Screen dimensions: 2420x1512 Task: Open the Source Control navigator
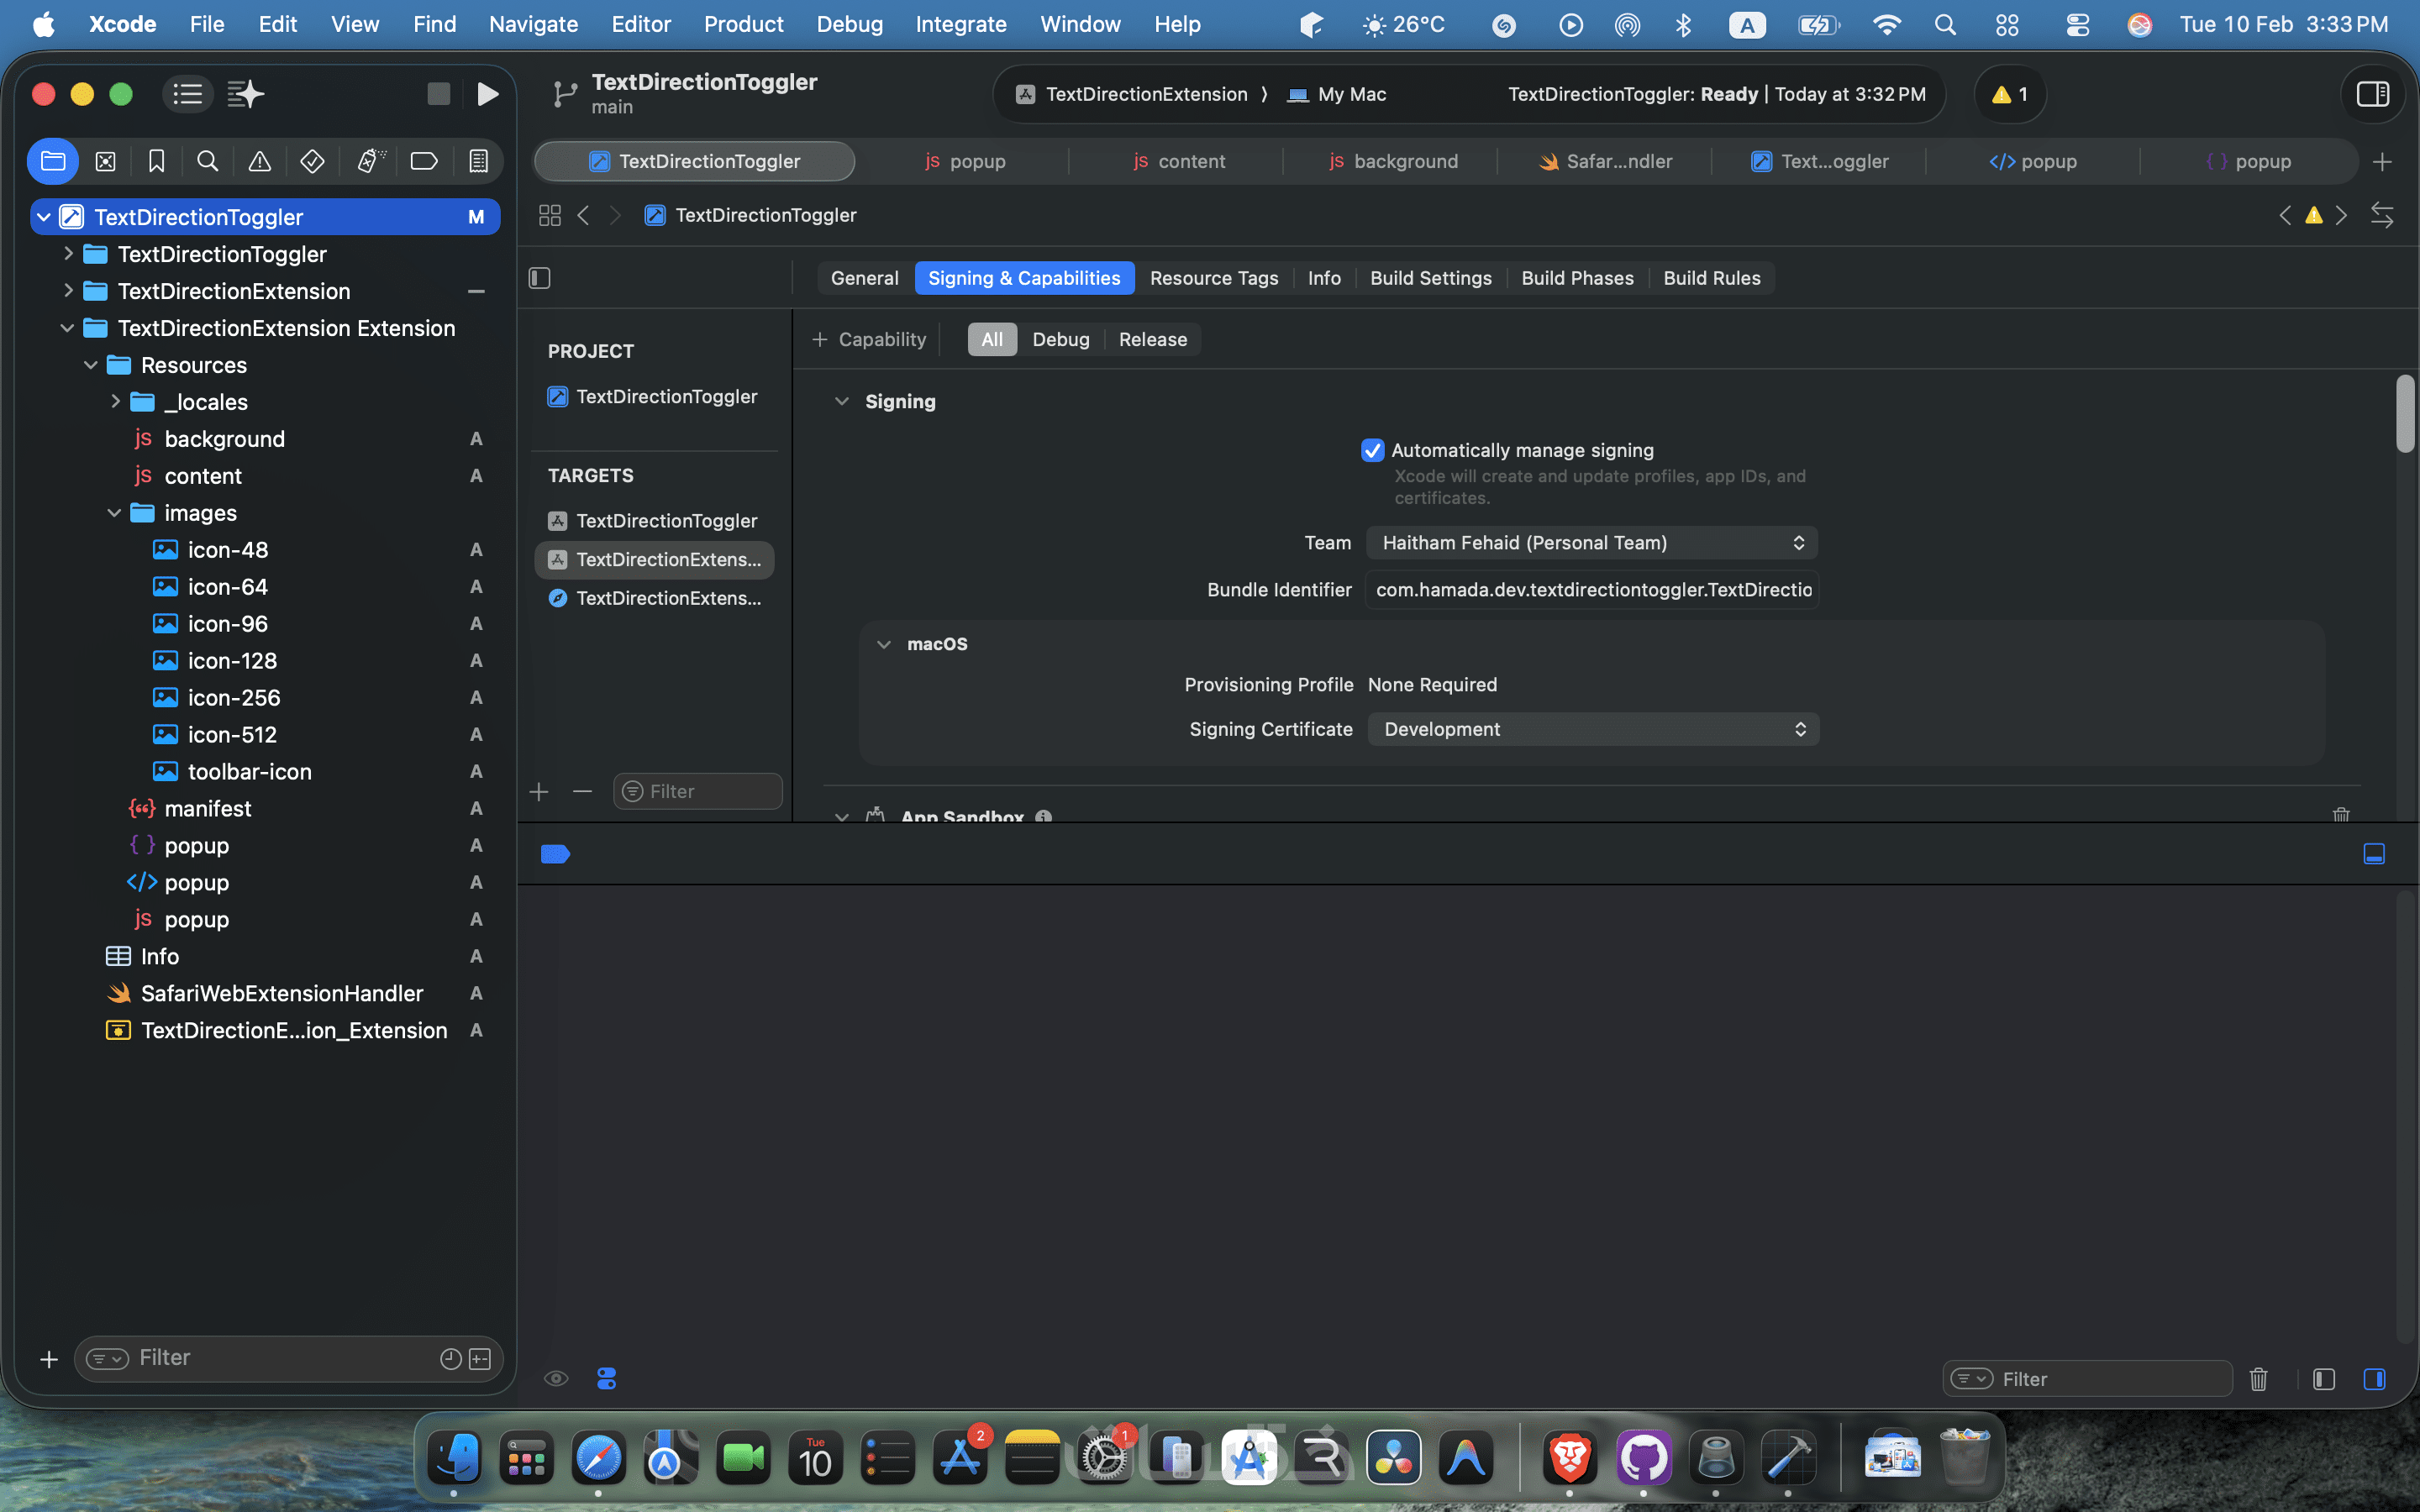pos(105,161)
